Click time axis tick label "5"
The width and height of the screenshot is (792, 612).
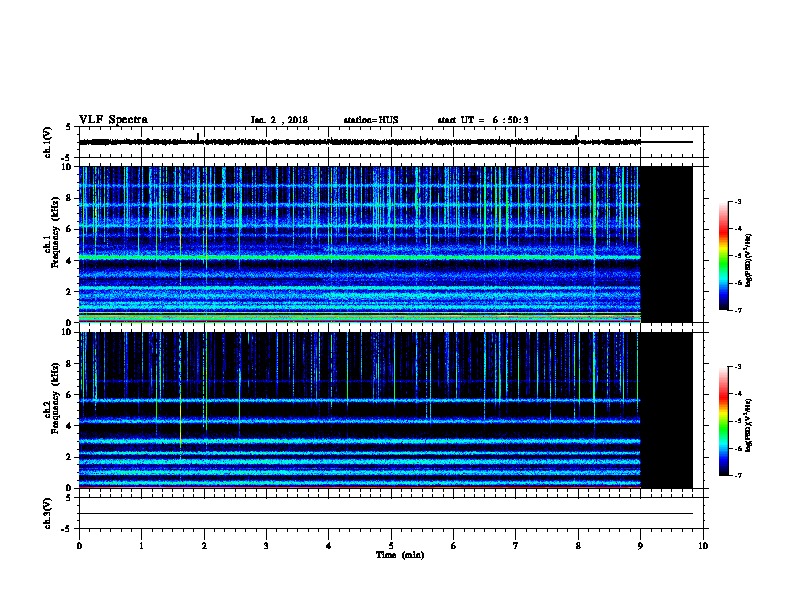pos(391,546)
